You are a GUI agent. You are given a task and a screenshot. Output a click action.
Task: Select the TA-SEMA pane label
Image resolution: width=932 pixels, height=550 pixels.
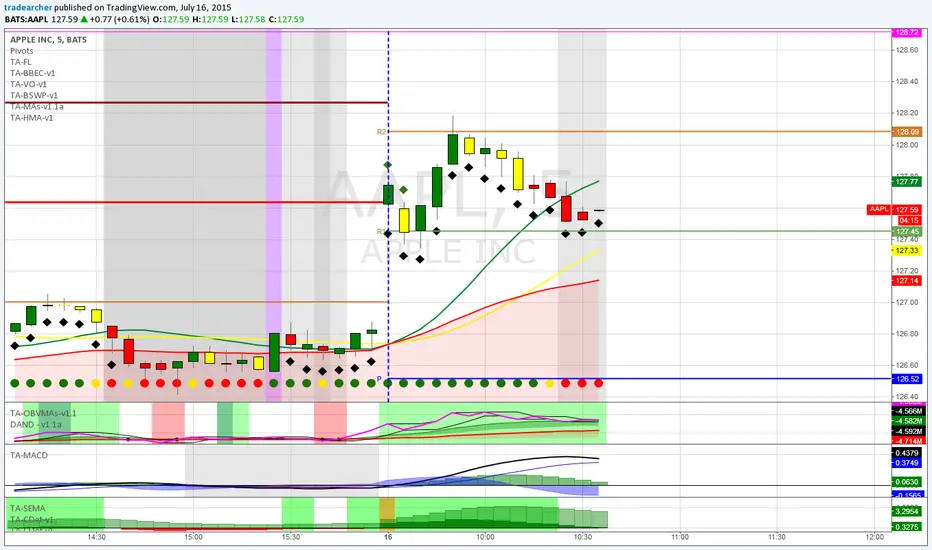pos(27,508)
